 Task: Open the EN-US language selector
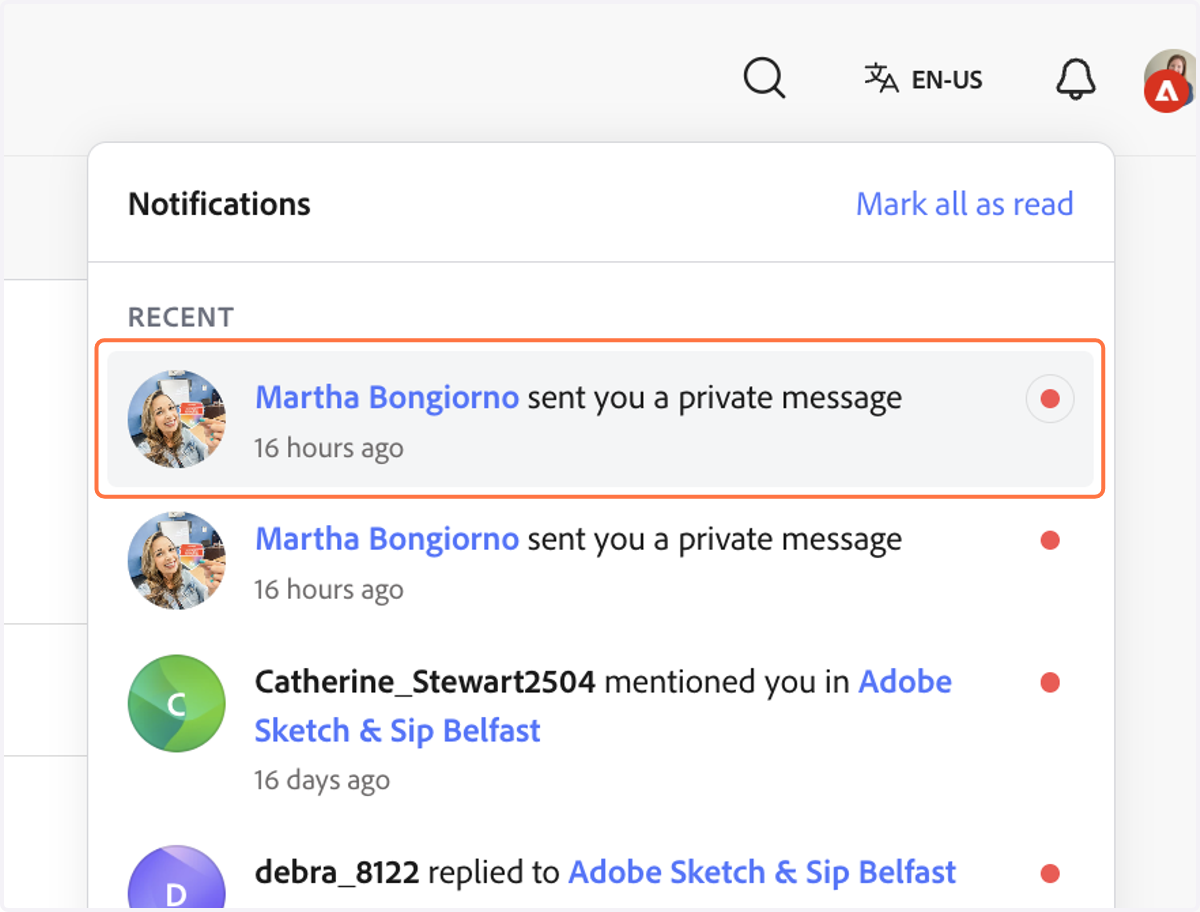tap(924, 79)
